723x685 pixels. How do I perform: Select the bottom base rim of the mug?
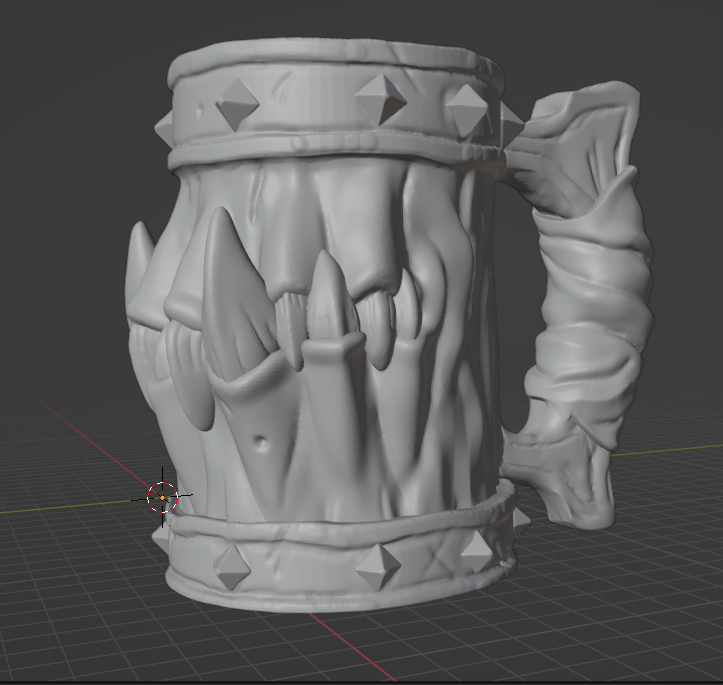point(341,595)
